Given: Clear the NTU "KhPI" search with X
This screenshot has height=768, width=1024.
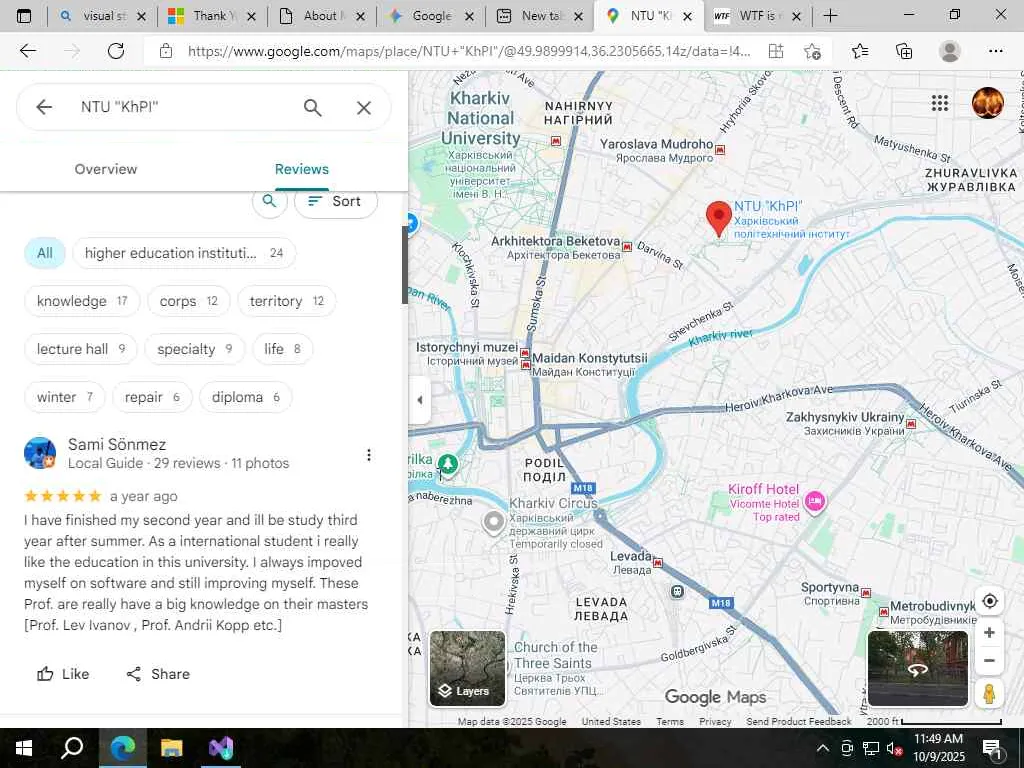Looking at the screenshot, I should point(364,108).
